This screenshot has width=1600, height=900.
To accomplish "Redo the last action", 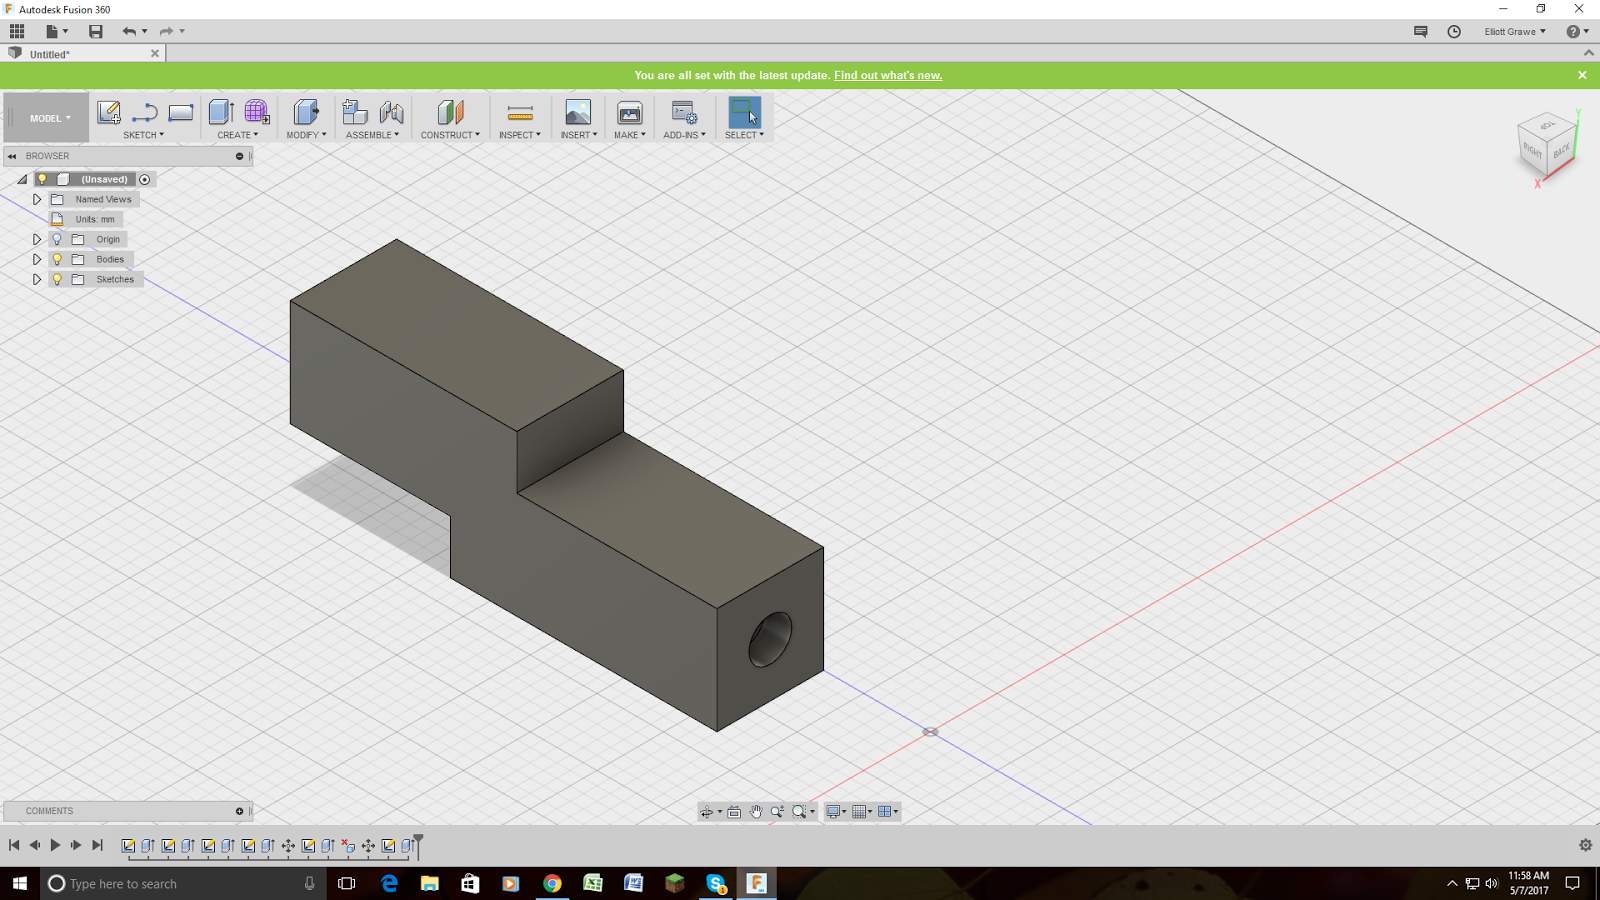I will [166, 31].
